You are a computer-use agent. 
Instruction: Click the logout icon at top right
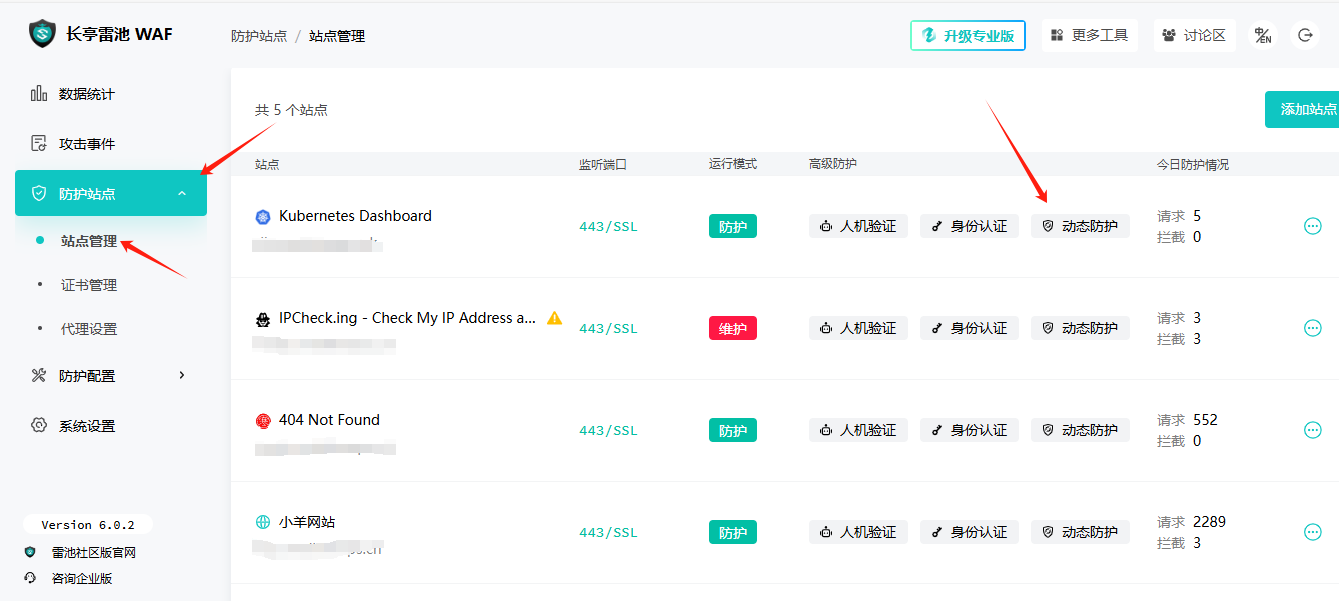pyautogui.click(x=1305, y=36)
